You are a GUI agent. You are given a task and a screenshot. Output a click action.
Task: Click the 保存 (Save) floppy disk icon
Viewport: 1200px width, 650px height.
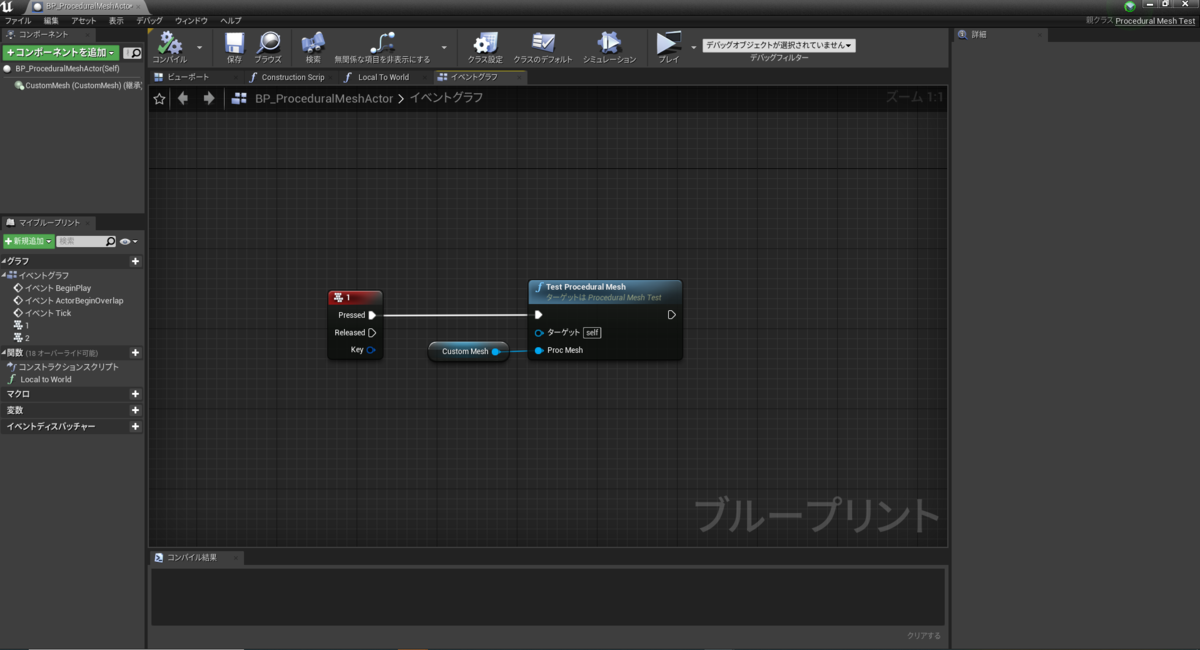(234, 43)
